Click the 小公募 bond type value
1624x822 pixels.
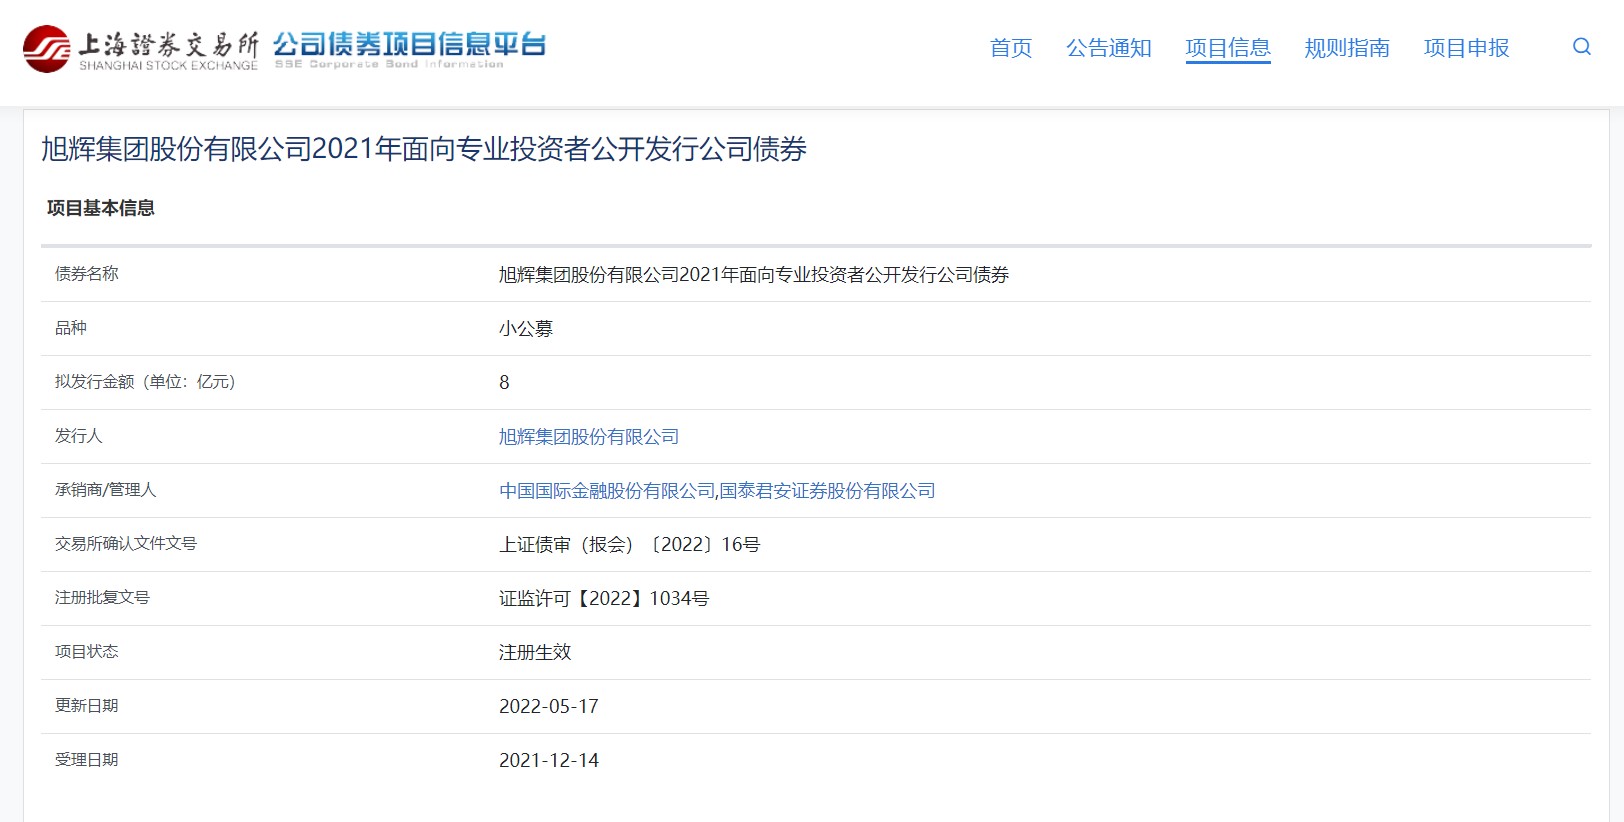point(525,329)
